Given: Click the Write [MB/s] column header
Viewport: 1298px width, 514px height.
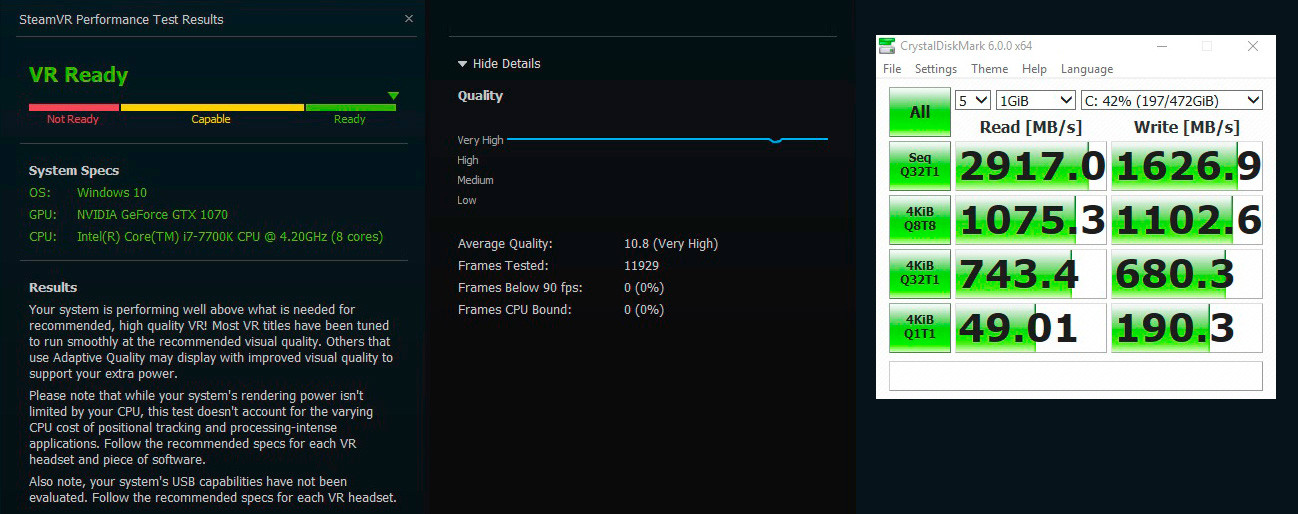Looking at the screenshot, I should point(1187,127).
